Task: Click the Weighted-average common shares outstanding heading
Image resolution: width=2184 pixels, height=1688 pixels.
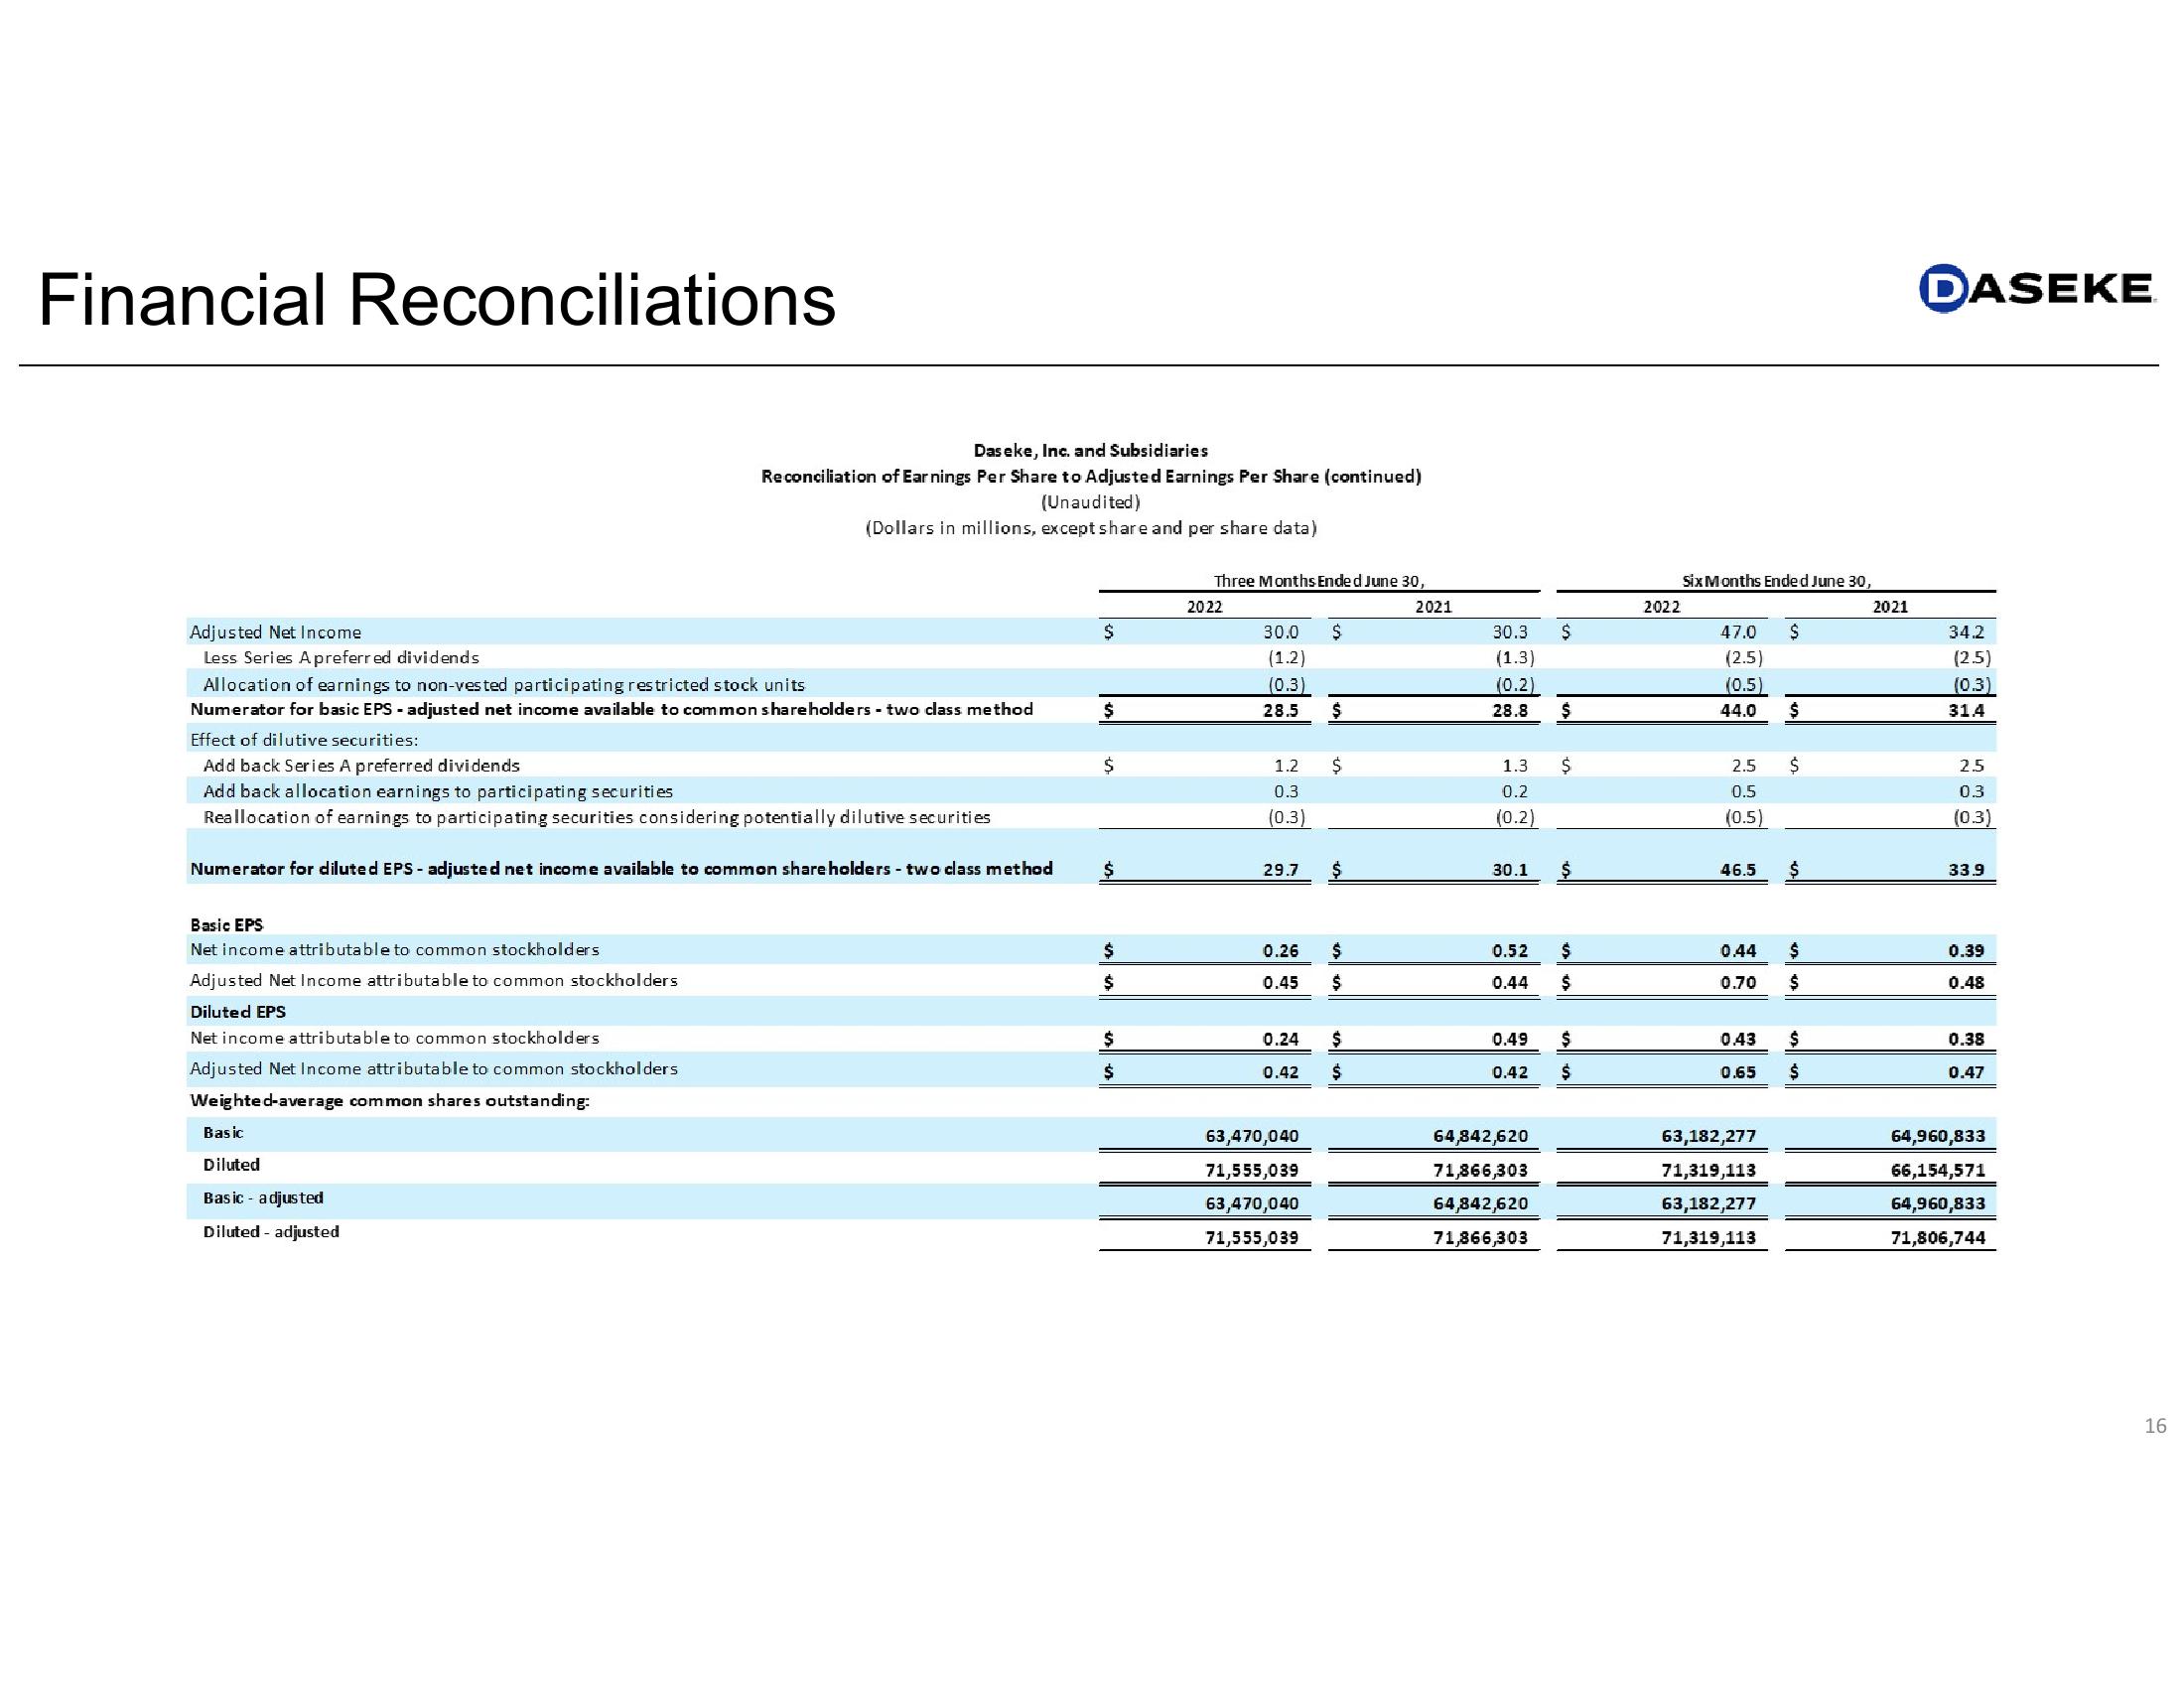Action: 390,1101
